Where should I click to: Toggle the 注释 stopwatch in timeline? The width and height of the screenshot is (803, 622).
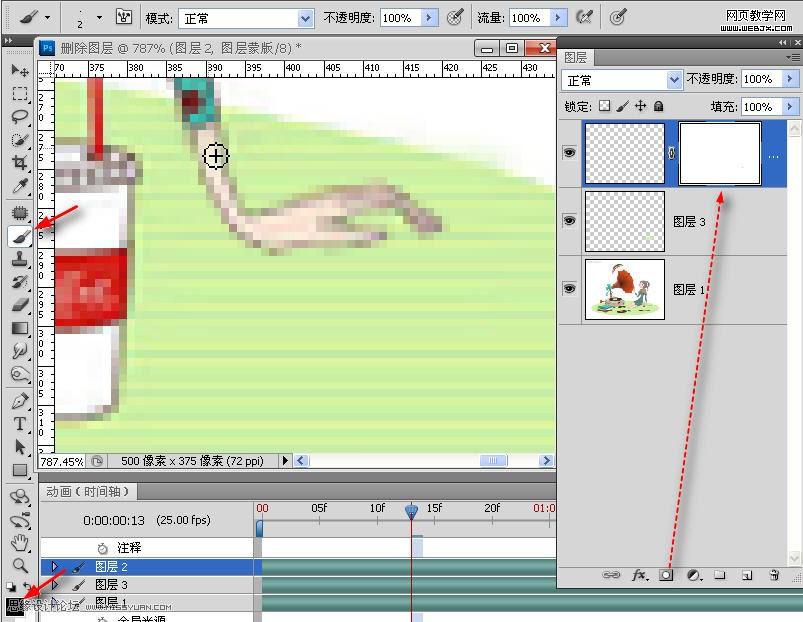click(102, 548)
